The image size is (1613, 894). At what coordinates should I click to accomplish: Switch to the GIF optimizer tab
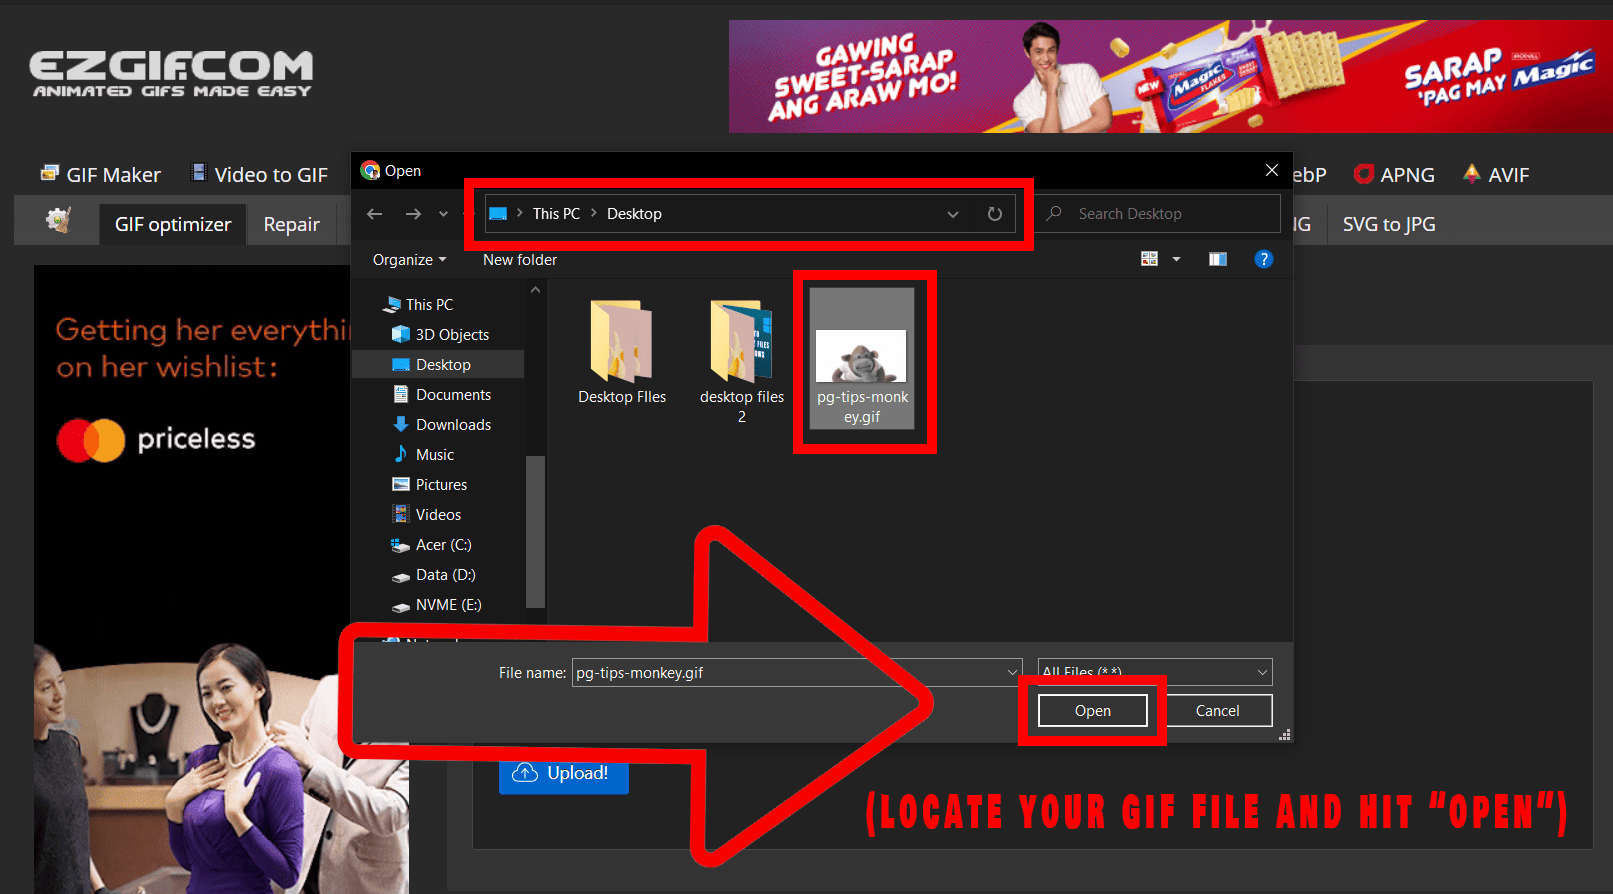coord(173,224)
